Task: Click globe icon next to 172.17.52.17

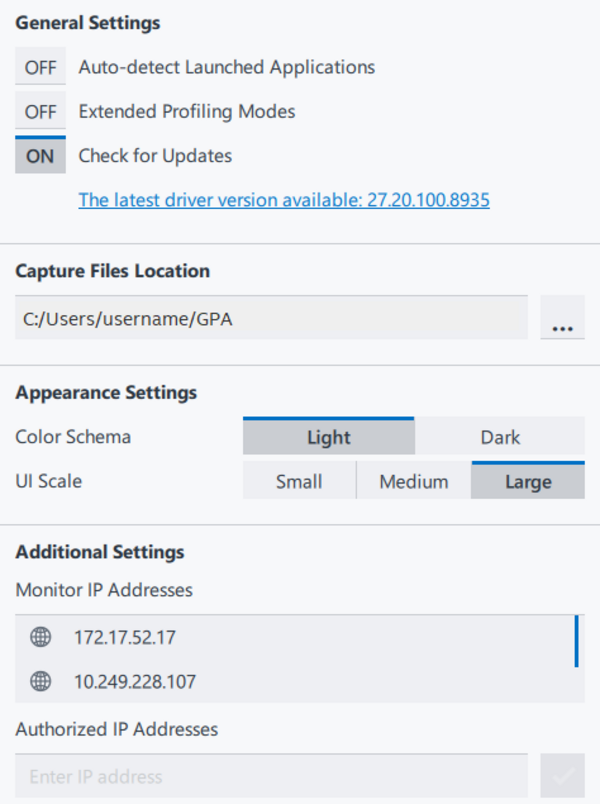Action: tap(40, 637)
